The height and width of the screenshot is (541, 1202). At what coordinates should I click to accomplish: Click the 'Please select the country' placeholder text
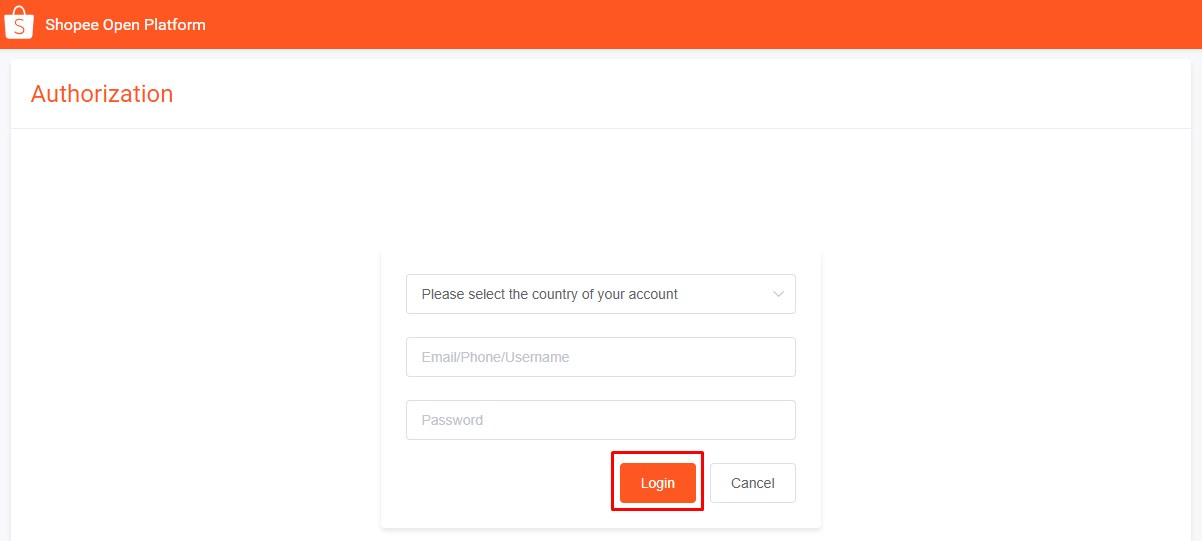click(549, 294)
